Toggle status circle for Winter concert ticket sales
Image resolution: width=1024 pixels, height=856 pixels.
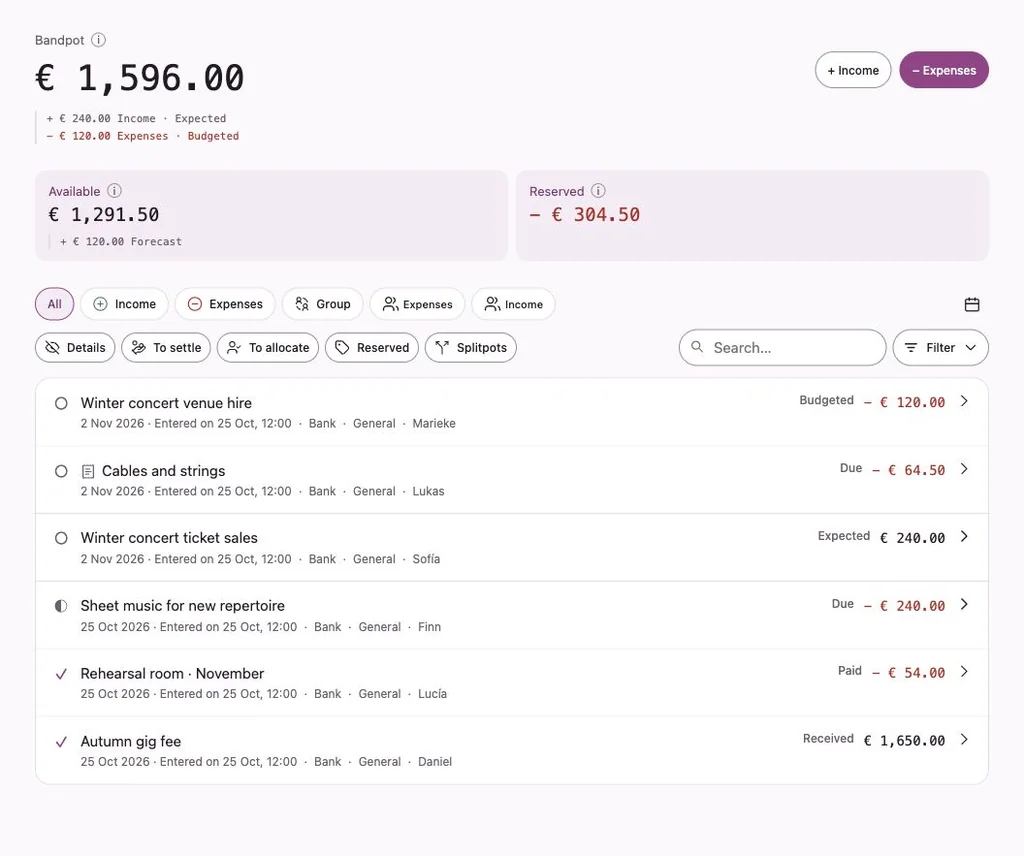61,538
